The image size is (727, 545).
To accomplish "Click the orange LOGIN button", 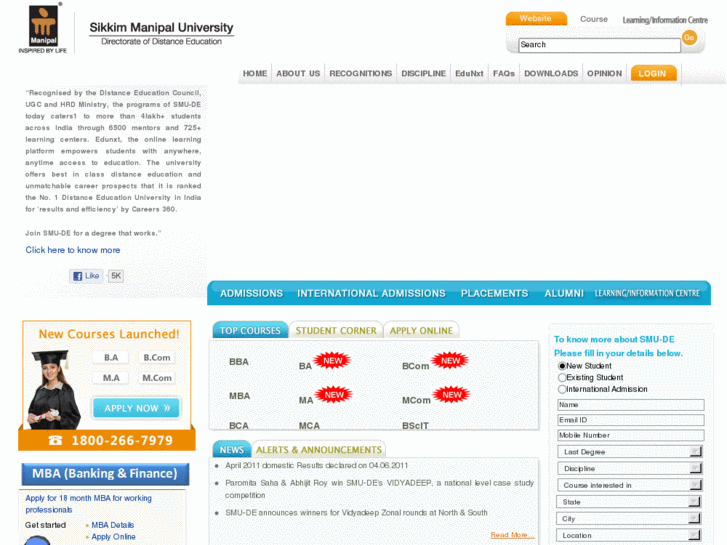I will pyautogui.click(x=653, y=73).
